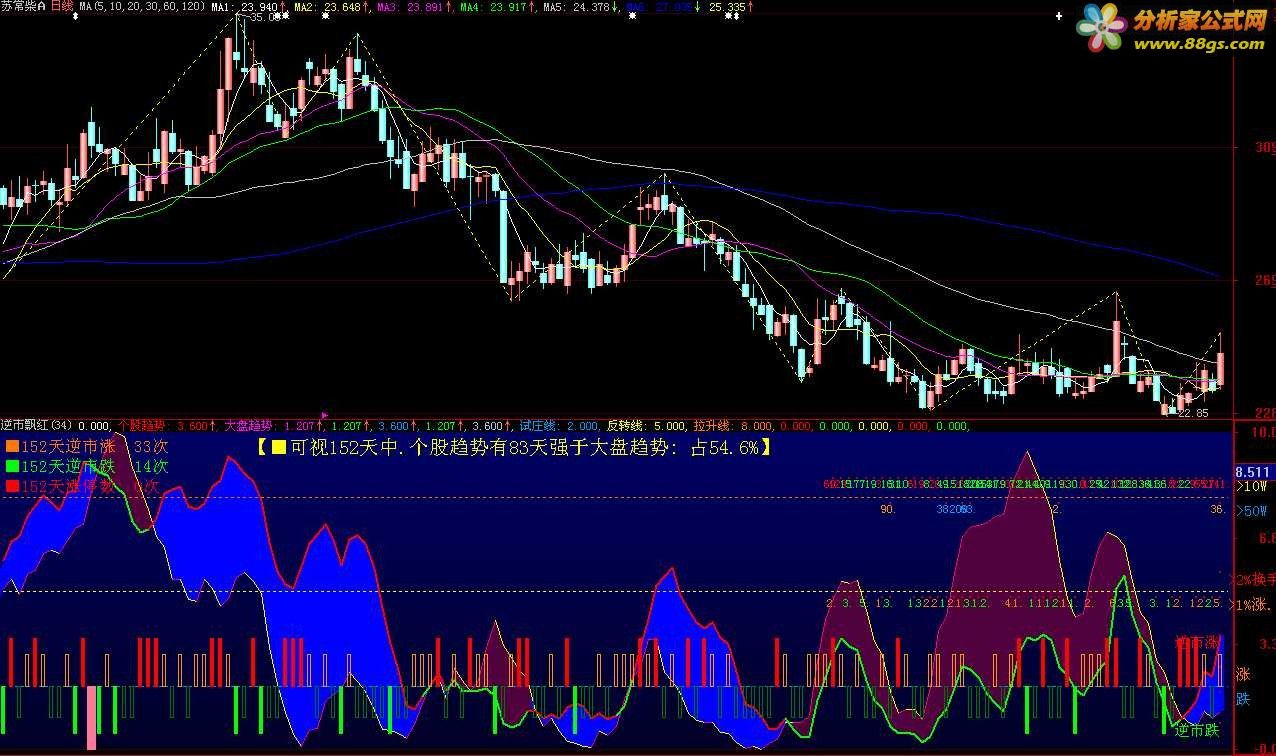Select the 试压线: 2.000 readout

click(560, 425)
